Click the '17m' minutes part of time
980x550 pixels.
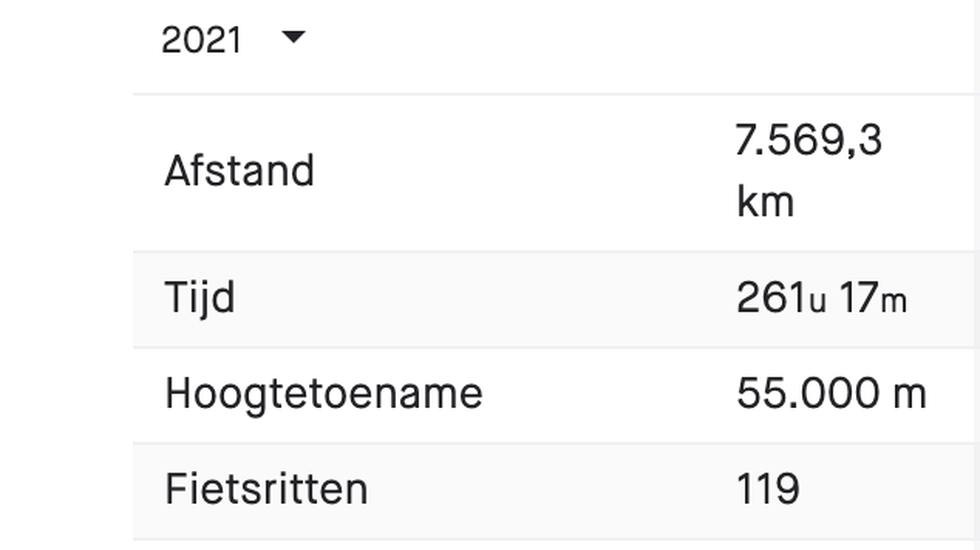pyautogui.click(x=872, y=298)
